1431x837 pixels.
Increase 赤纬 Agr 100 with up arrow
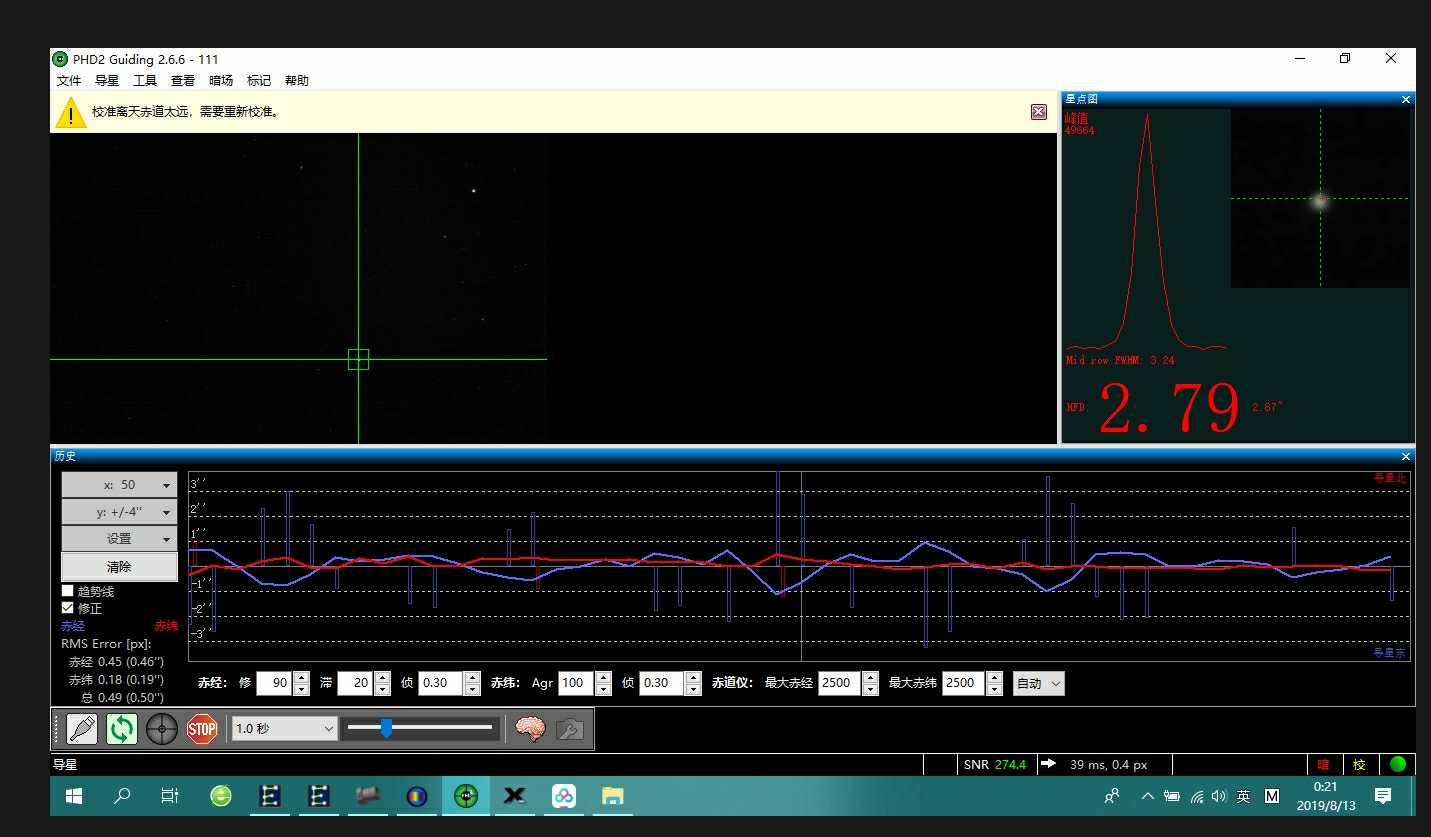click(x=603, y=677)
